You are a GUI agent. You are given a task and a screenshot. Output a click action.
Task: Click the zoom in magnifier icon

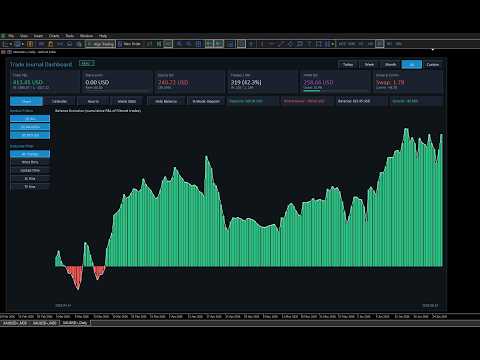coord(179,44)
